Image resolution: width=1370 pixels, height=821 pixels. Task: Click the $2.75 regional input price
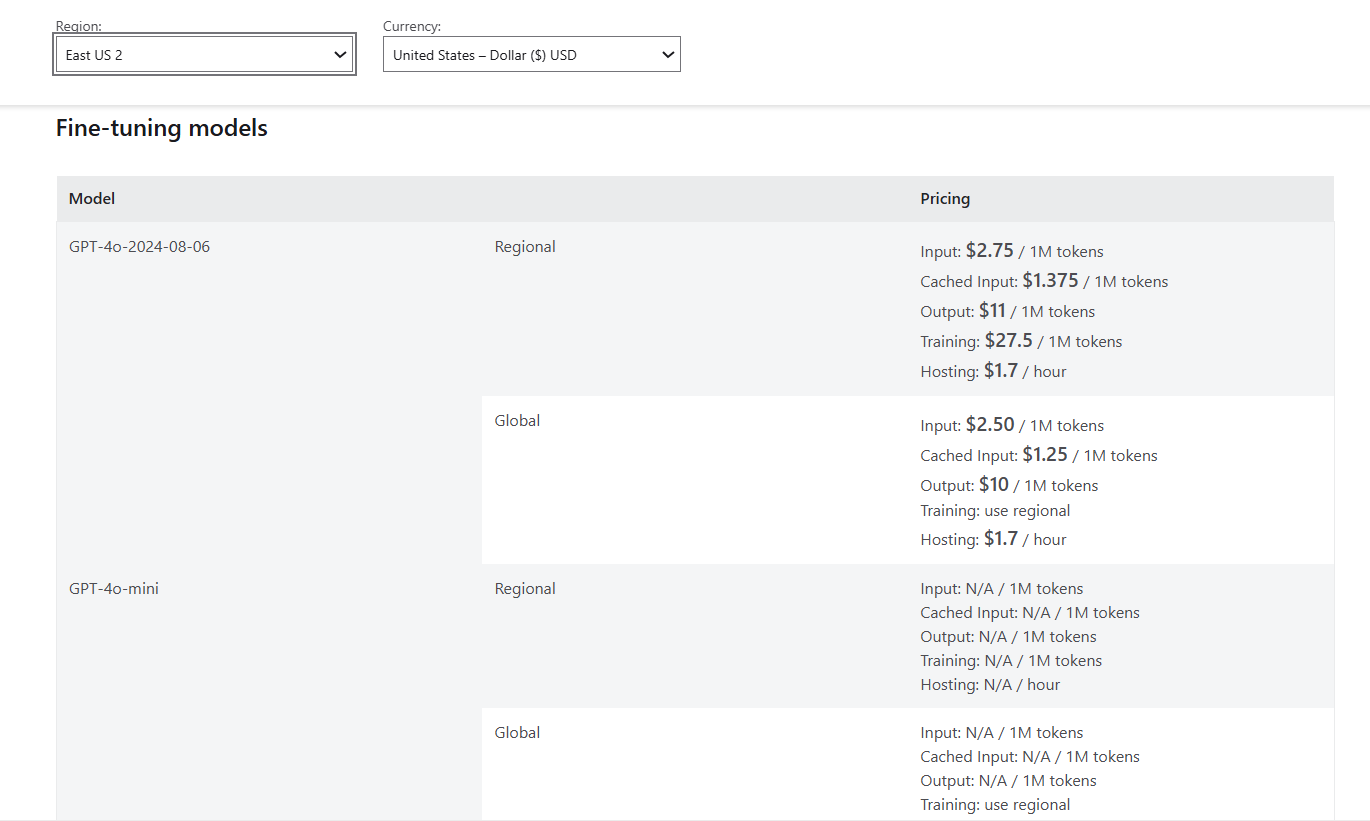click(x=989, y=251)
